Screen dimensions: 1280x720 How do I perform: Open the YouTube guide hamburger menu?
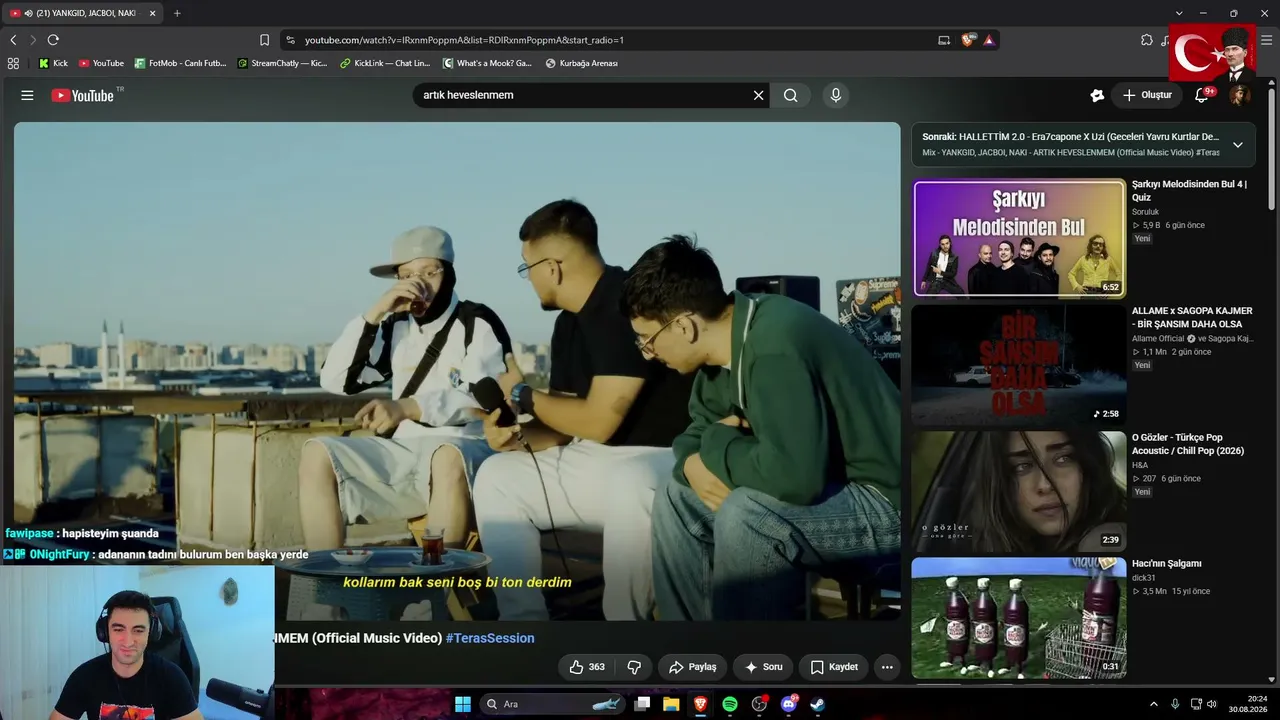[27, 95]
